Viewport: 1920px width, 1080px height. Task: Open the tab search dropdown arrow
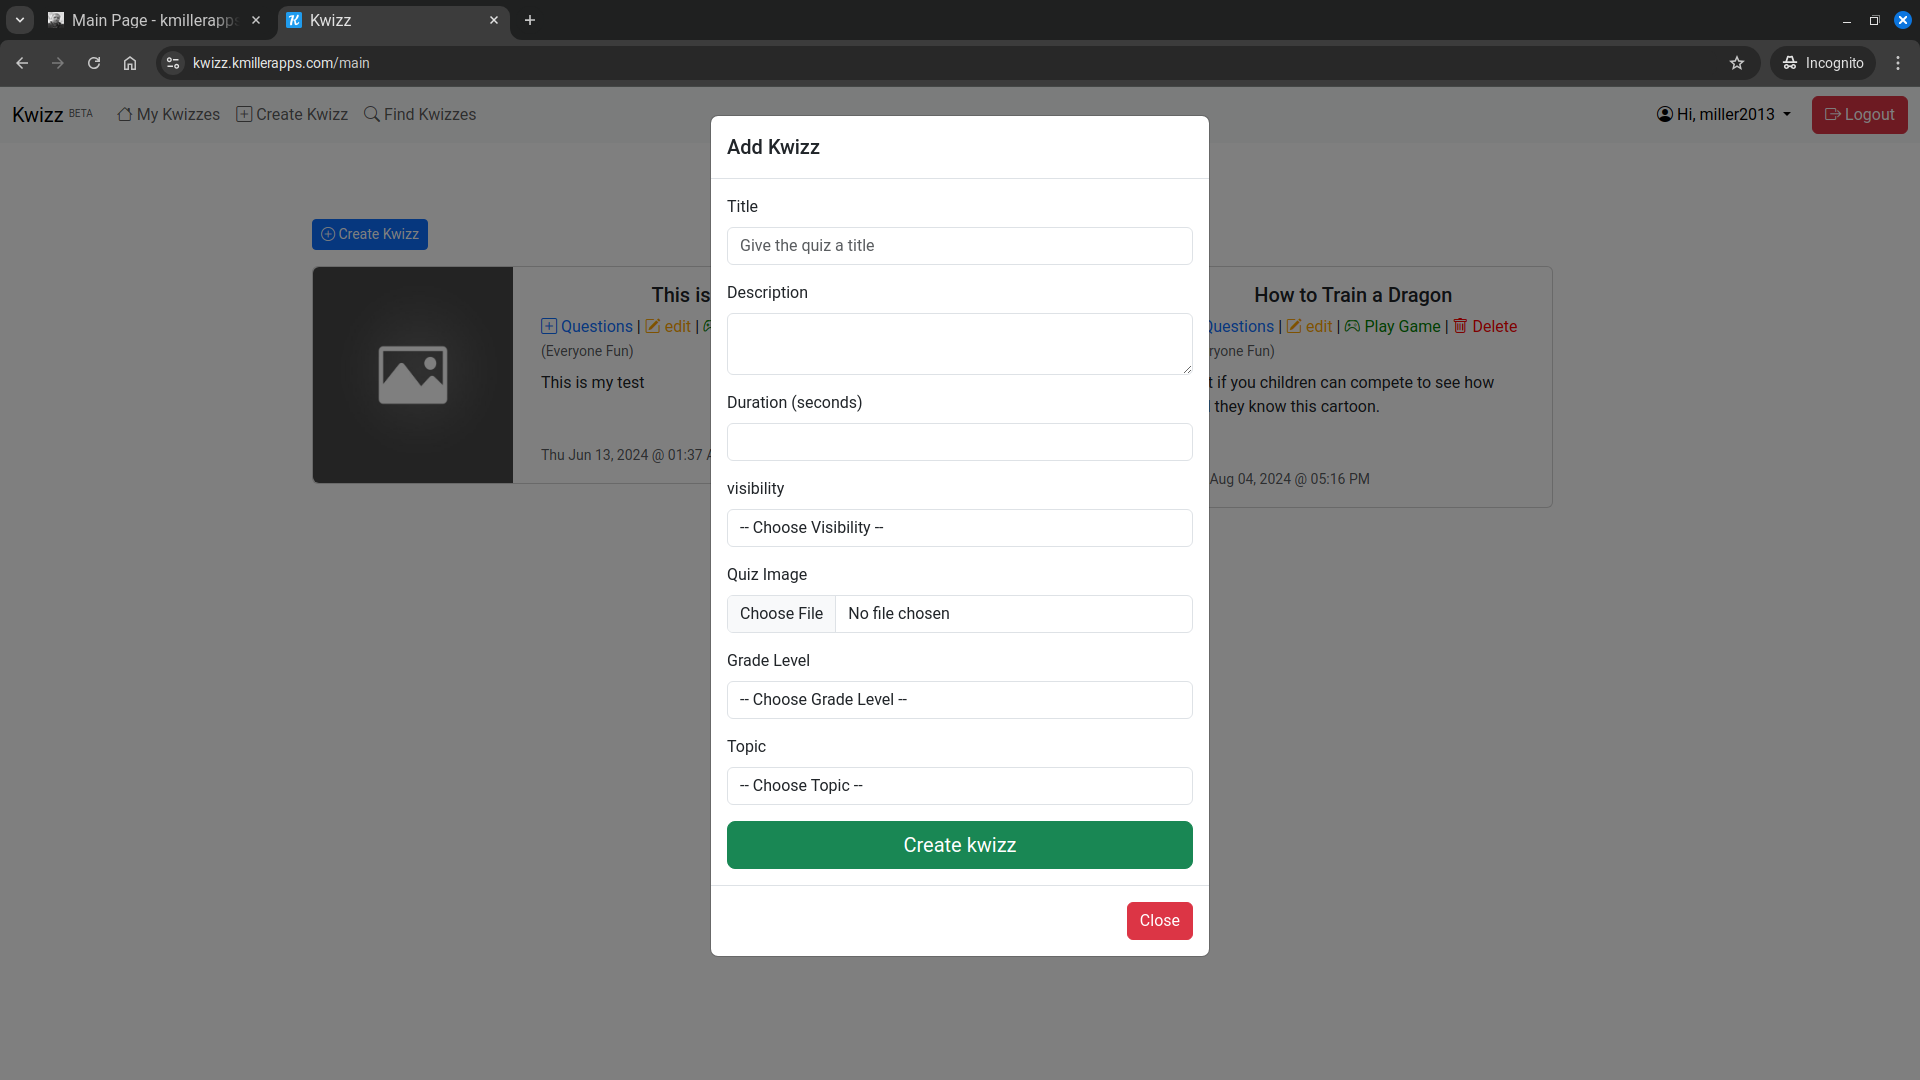tap(20, 20)
